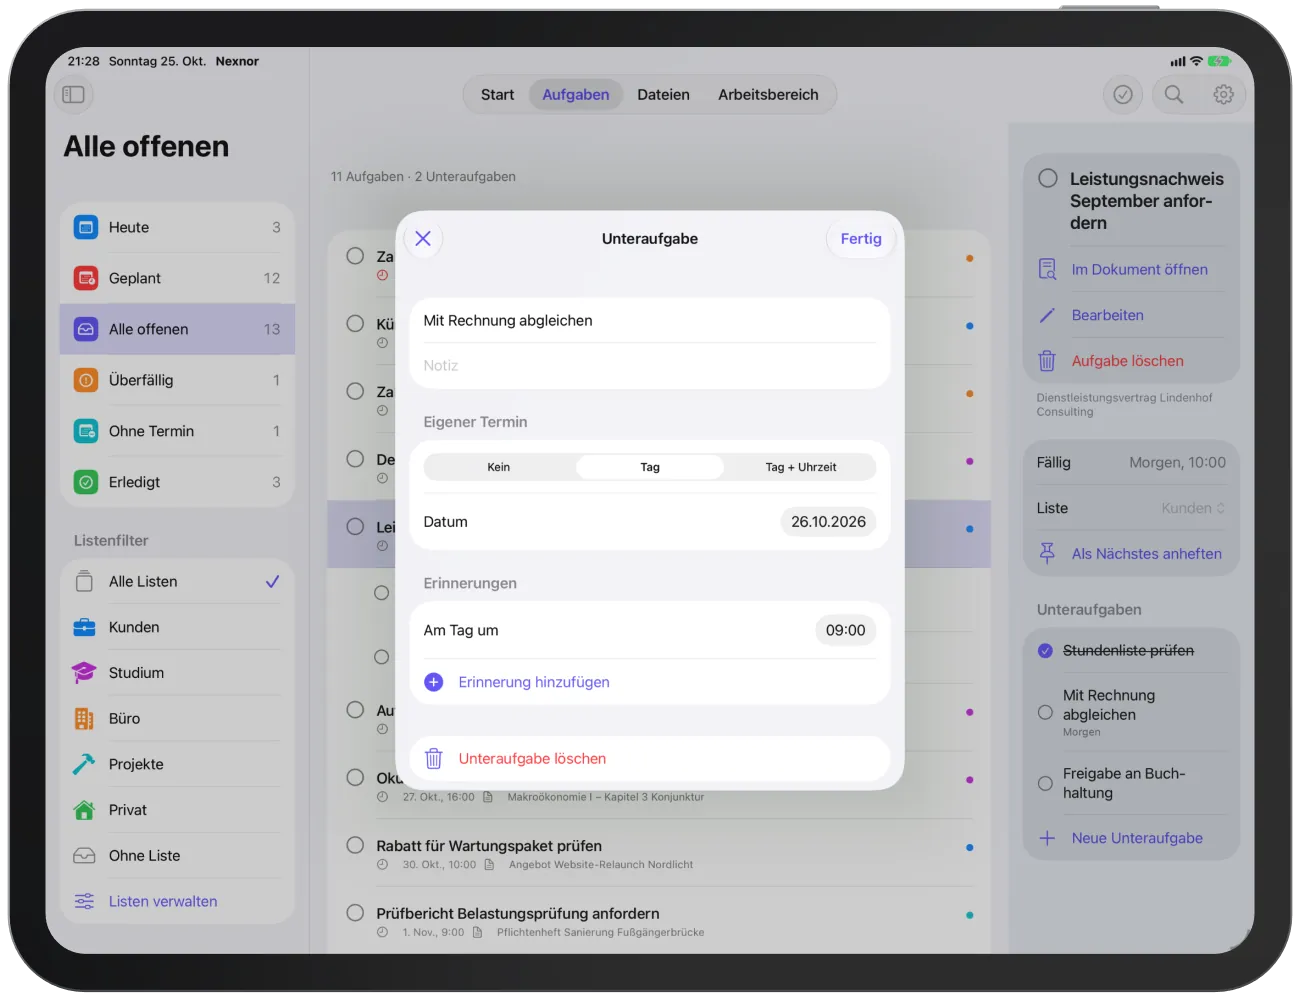Screen dimensions: 1300x998
Task: Mark Rabatt für Wartungspaket prüfen as done
Action: pos(355,845)
